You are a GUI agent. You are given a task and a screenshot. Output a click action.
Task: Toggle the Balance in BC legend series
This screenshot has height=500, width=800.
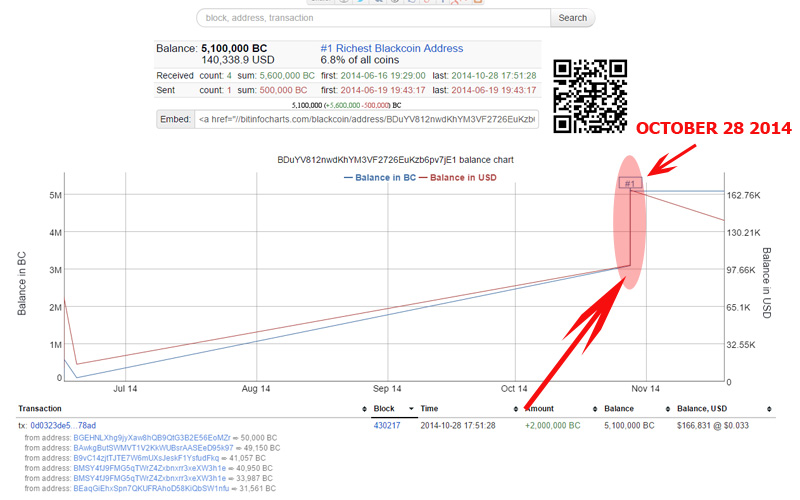380,178
